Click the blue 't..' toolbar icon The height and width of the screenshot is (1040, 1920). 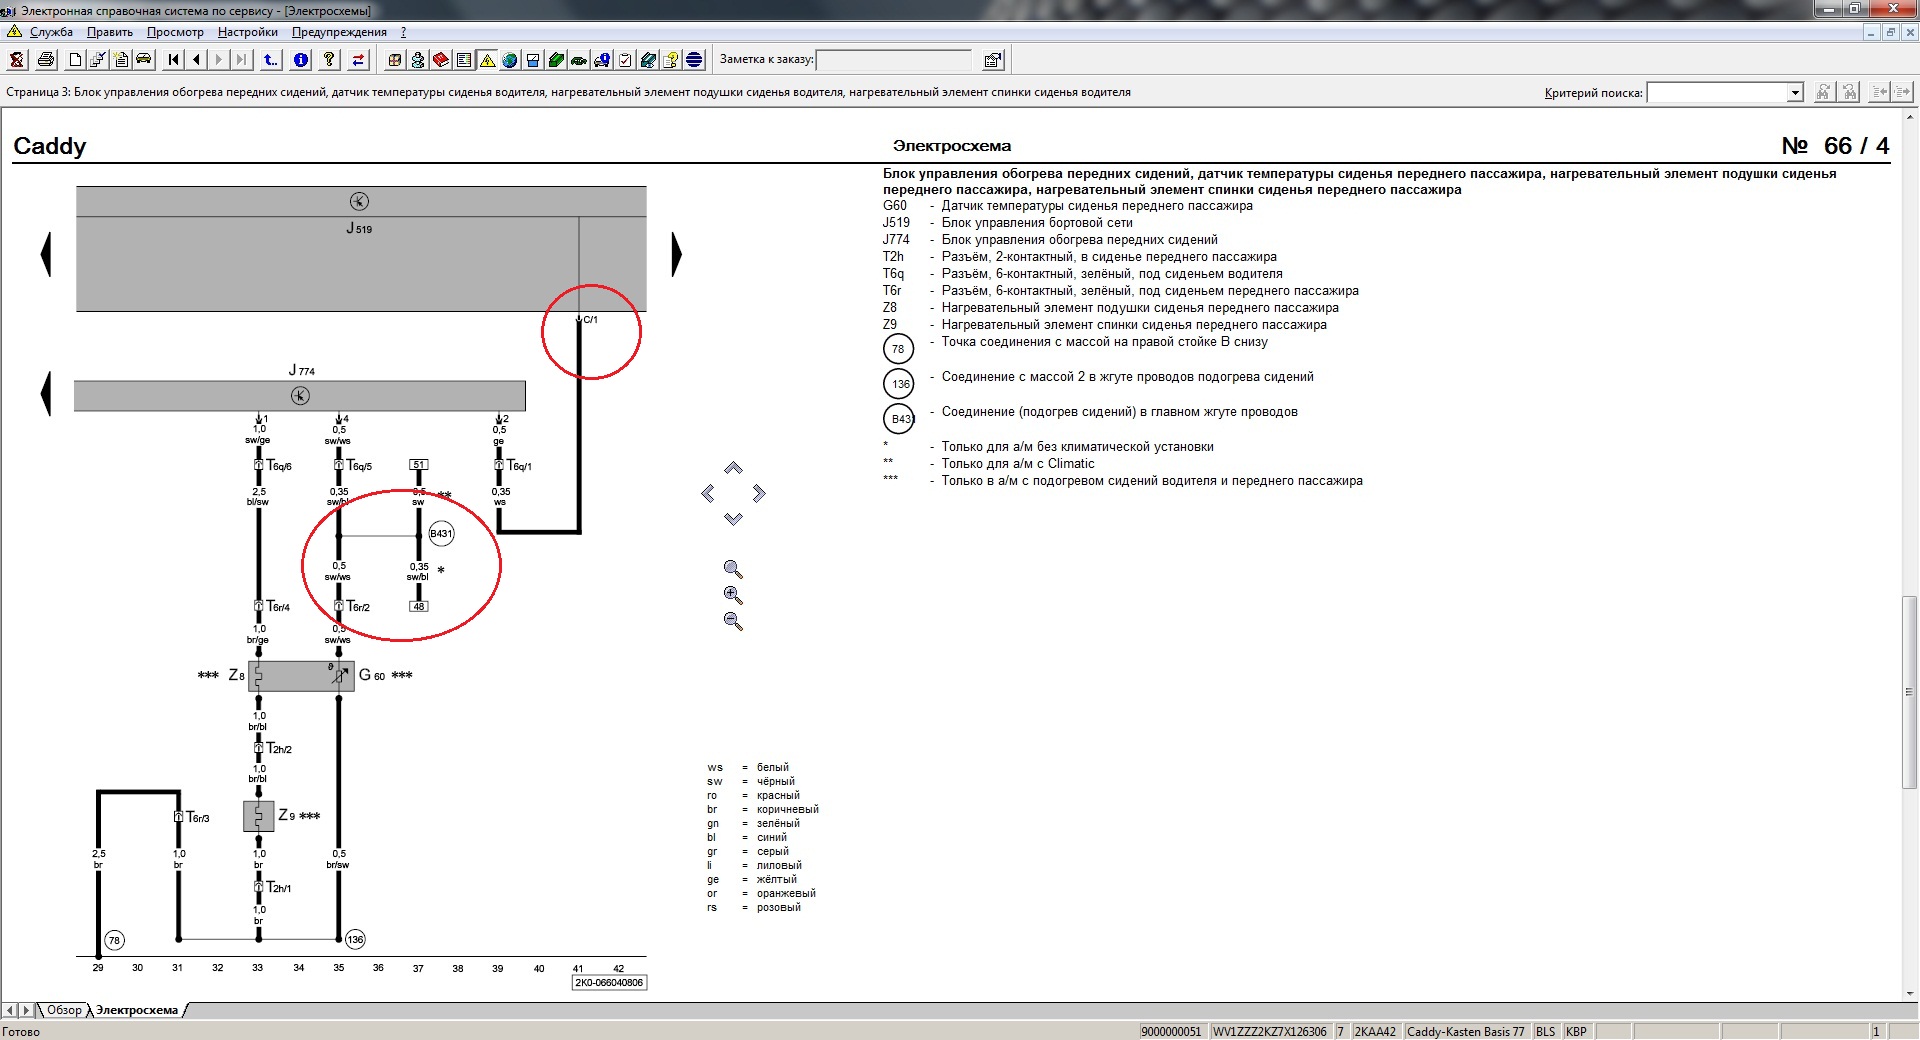[x=271, y=60]
